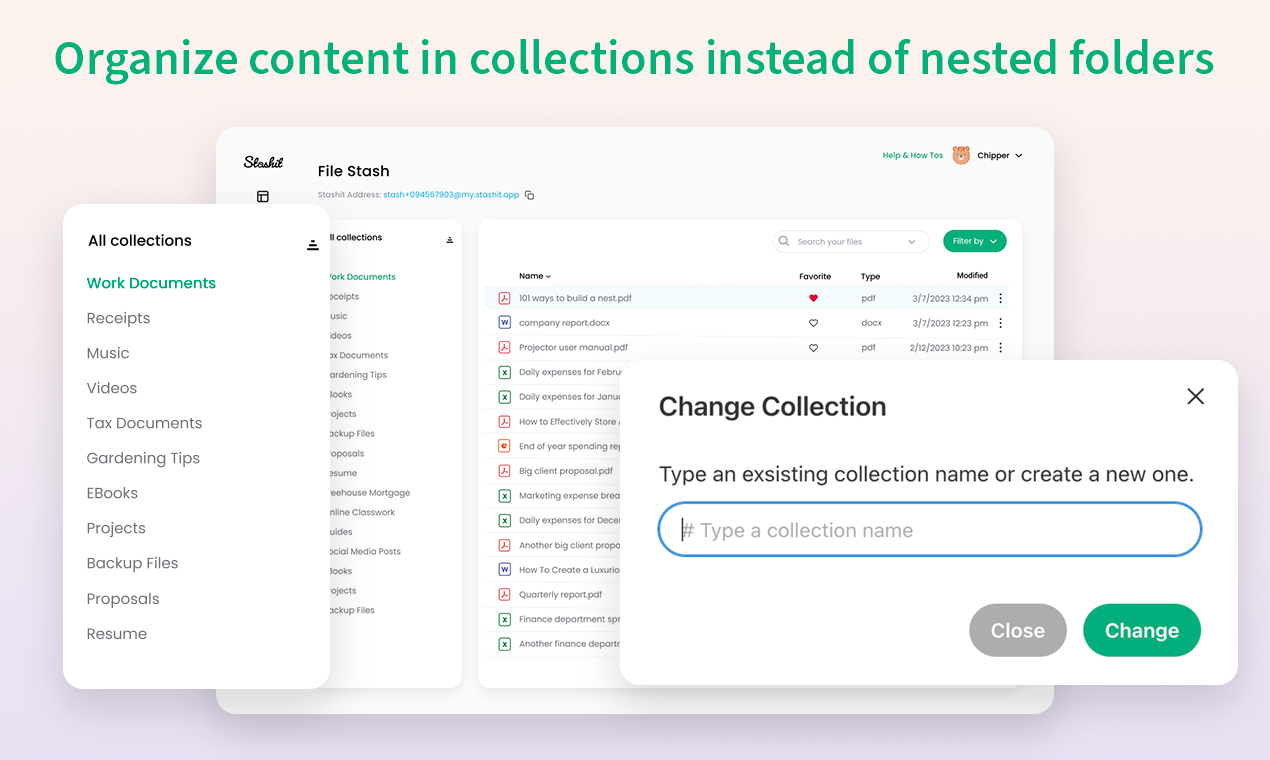Viewport: 1270px width, 760px height.
Task: Click the sort icon beside All collections
Action: pos(312,244)
